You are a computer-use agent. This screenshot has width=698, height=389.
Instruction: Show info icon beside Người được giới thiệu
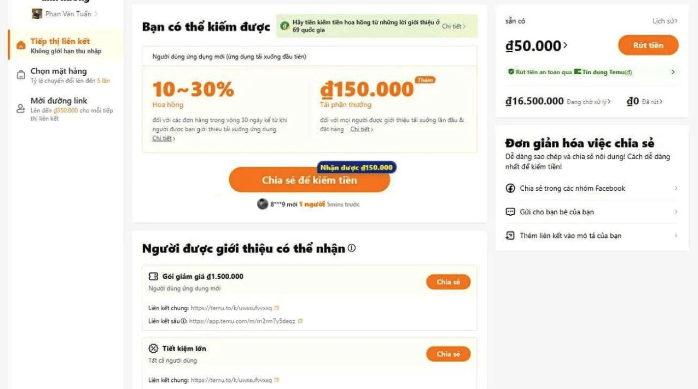tap(352, 248)
